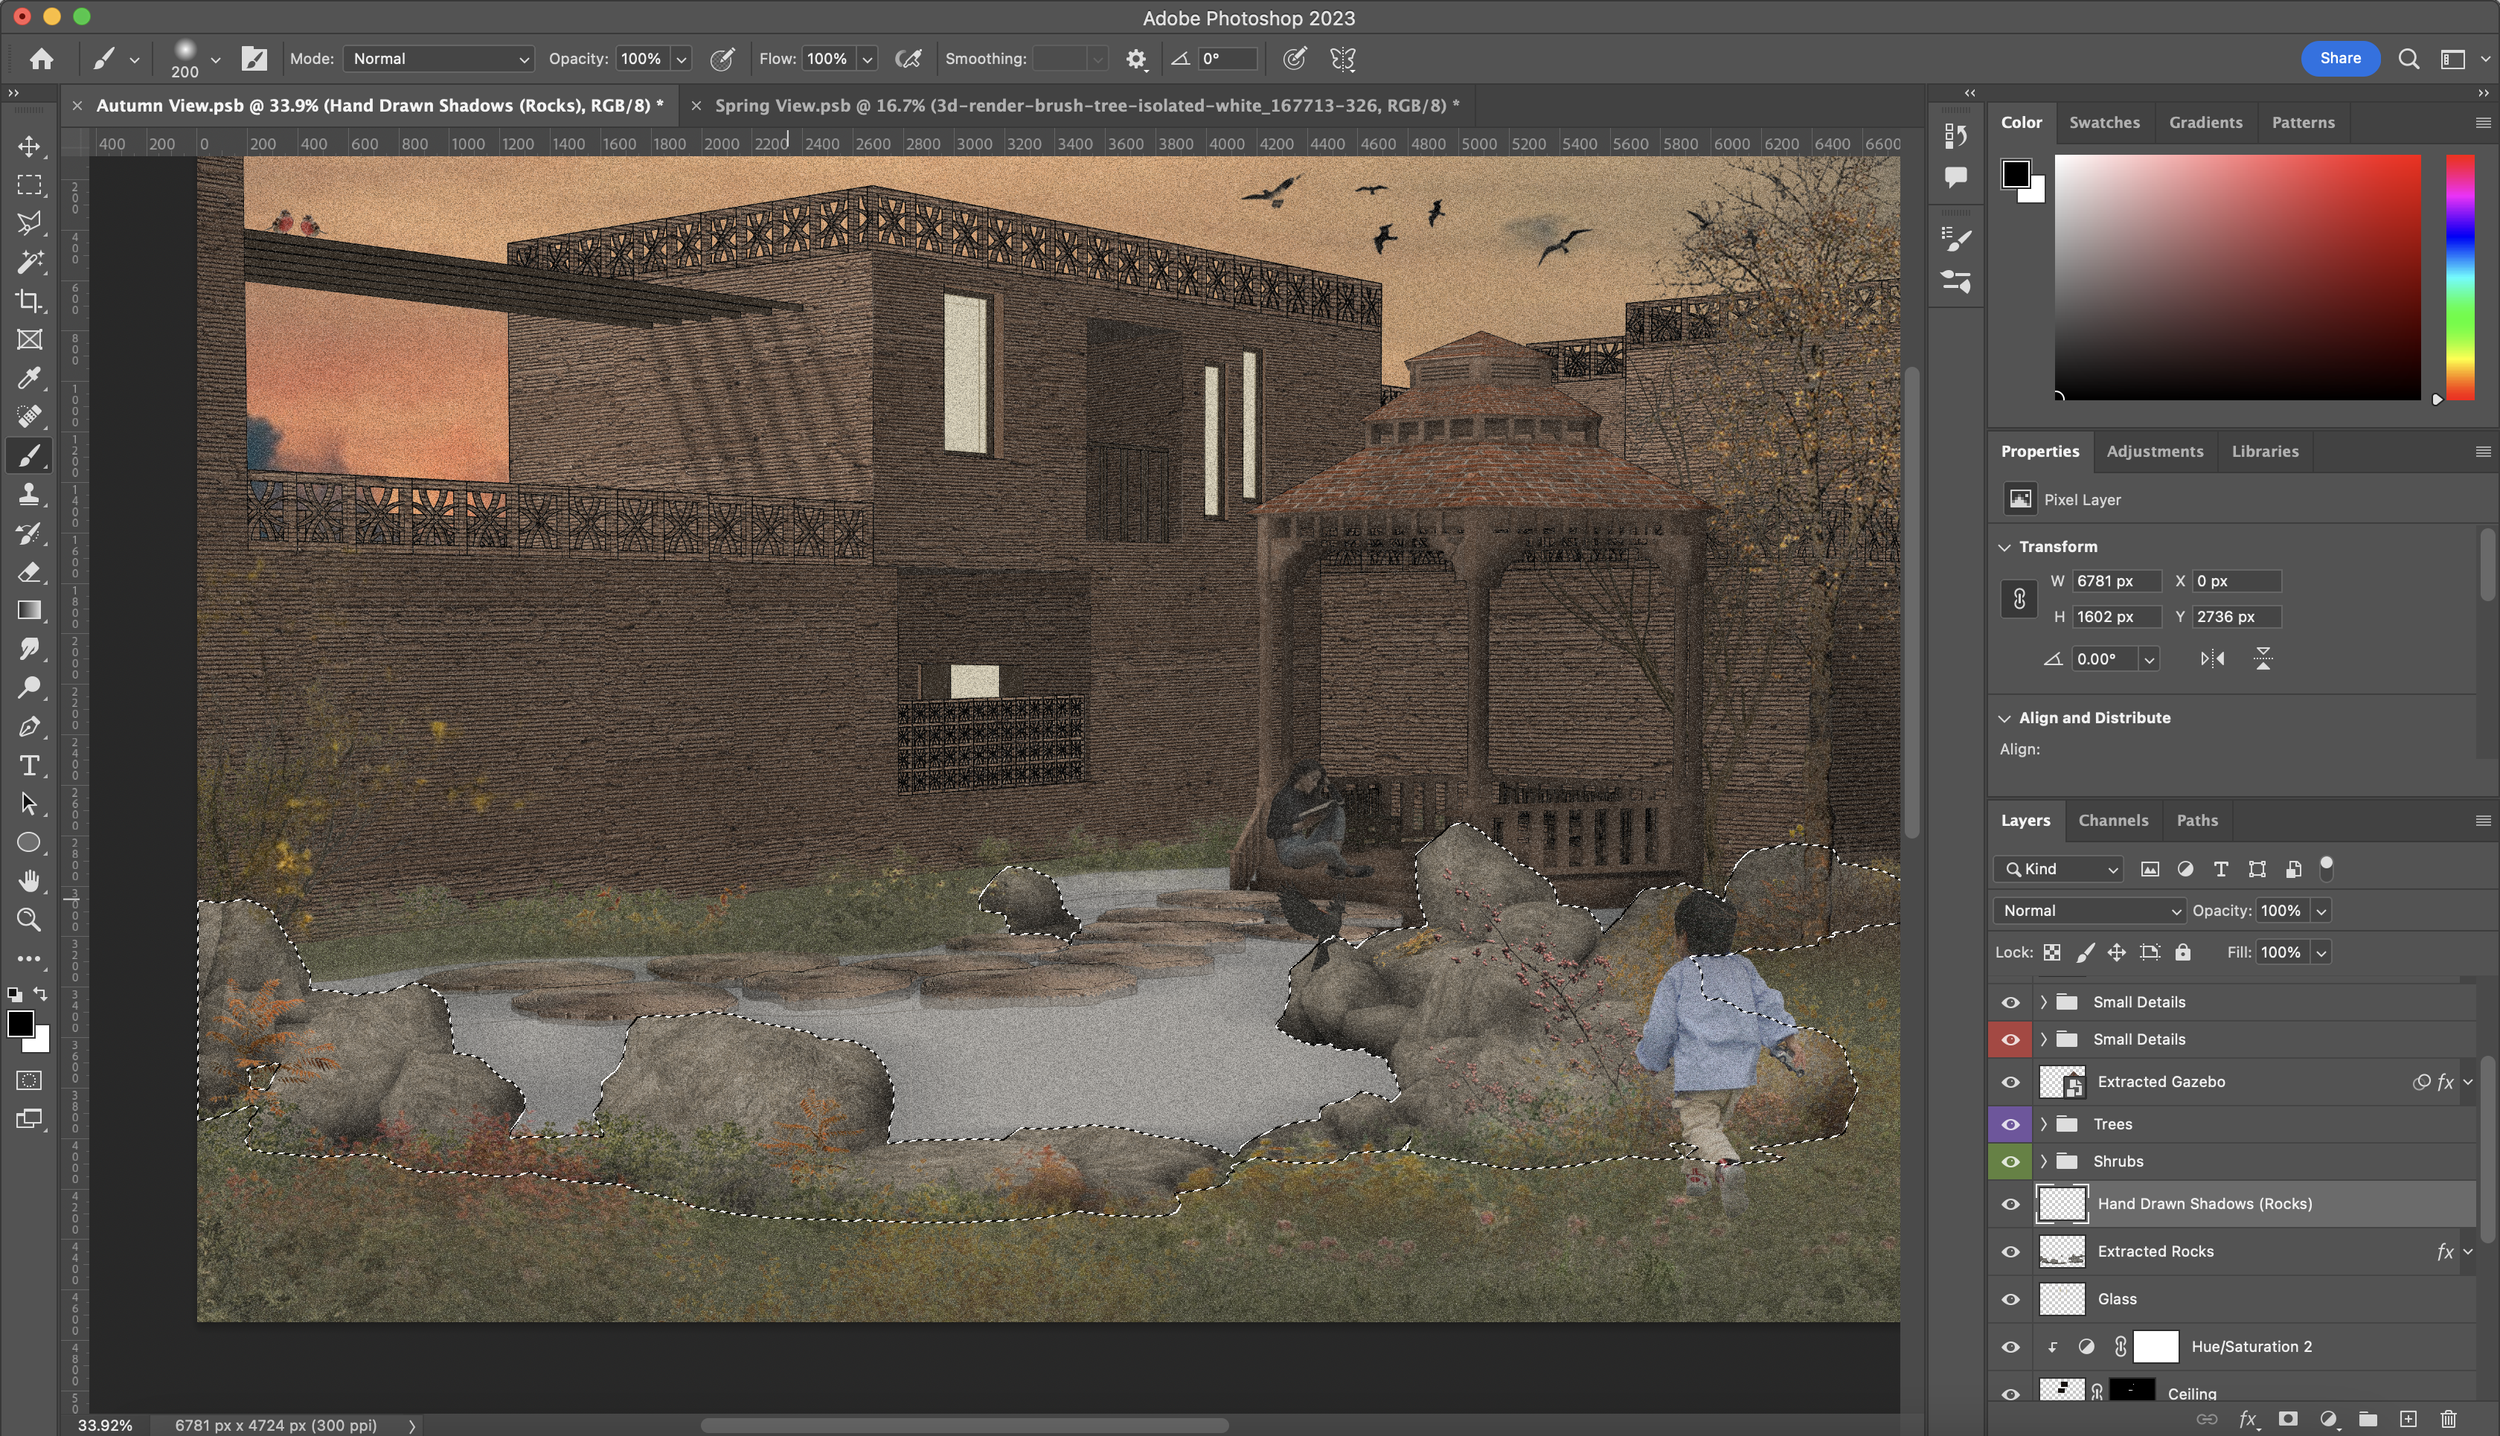Select the Gradient tool

click(29, 610)
